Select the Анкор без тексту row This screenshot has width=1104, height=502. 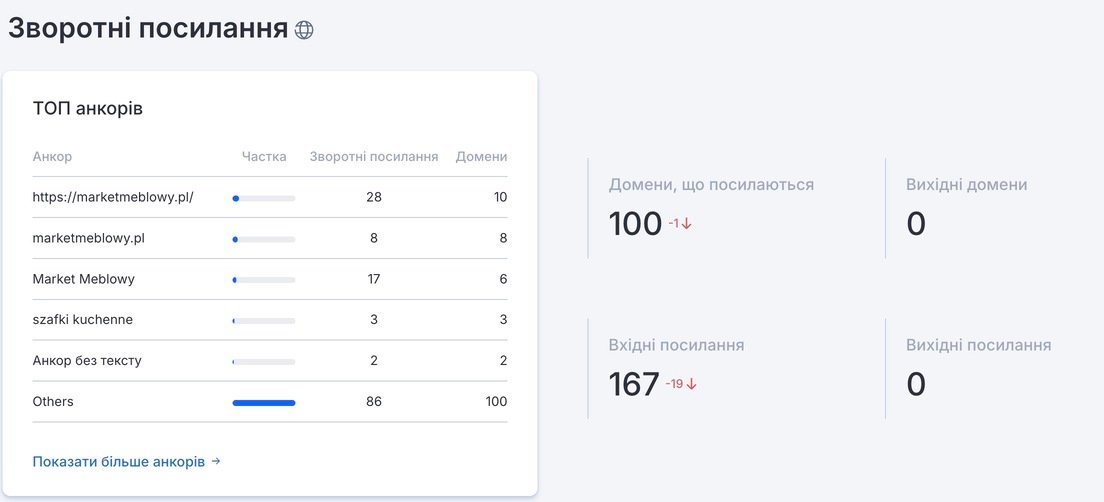[270, 360]
